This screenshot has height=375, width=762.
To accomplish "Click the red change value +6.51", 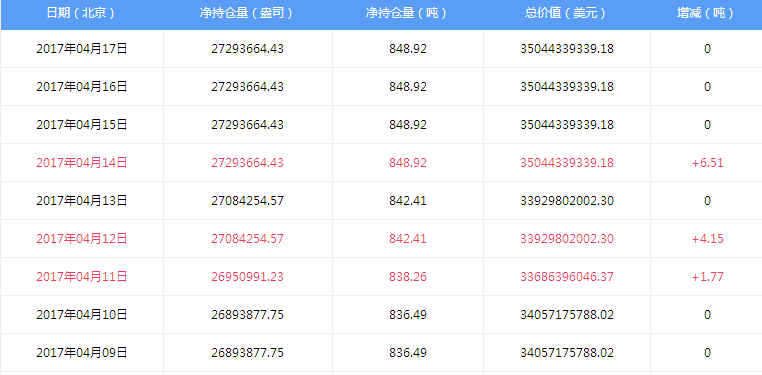I will pyautogui.click(x=708, y=163).
